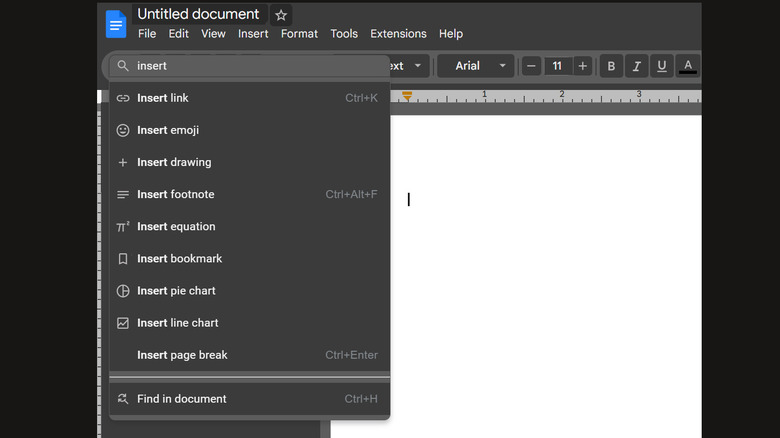This screenshot has height=438, width=780.
Task: Click the pi icon for Insert equation
Action: click(123, 227)
